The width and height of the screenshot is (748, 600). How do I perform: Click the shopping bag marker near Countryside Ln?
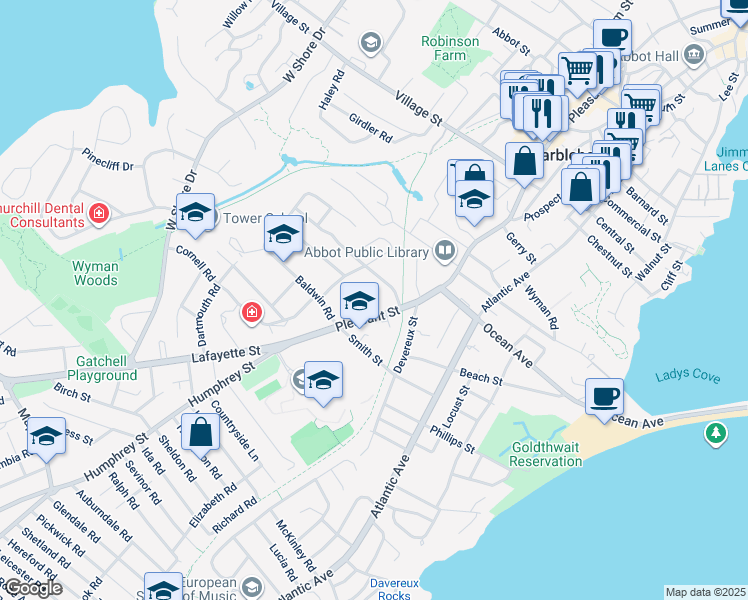[201, 432]
